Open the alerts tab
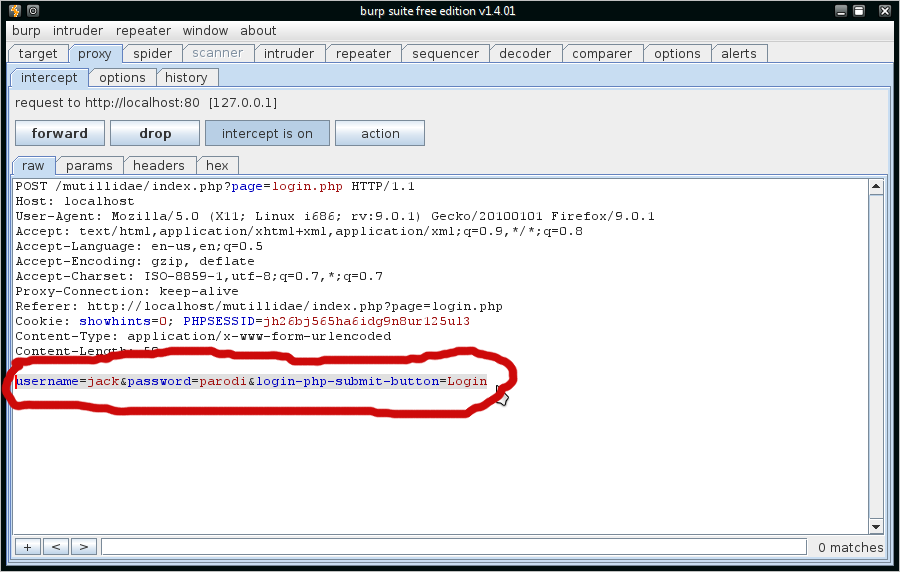 (739, 53)
